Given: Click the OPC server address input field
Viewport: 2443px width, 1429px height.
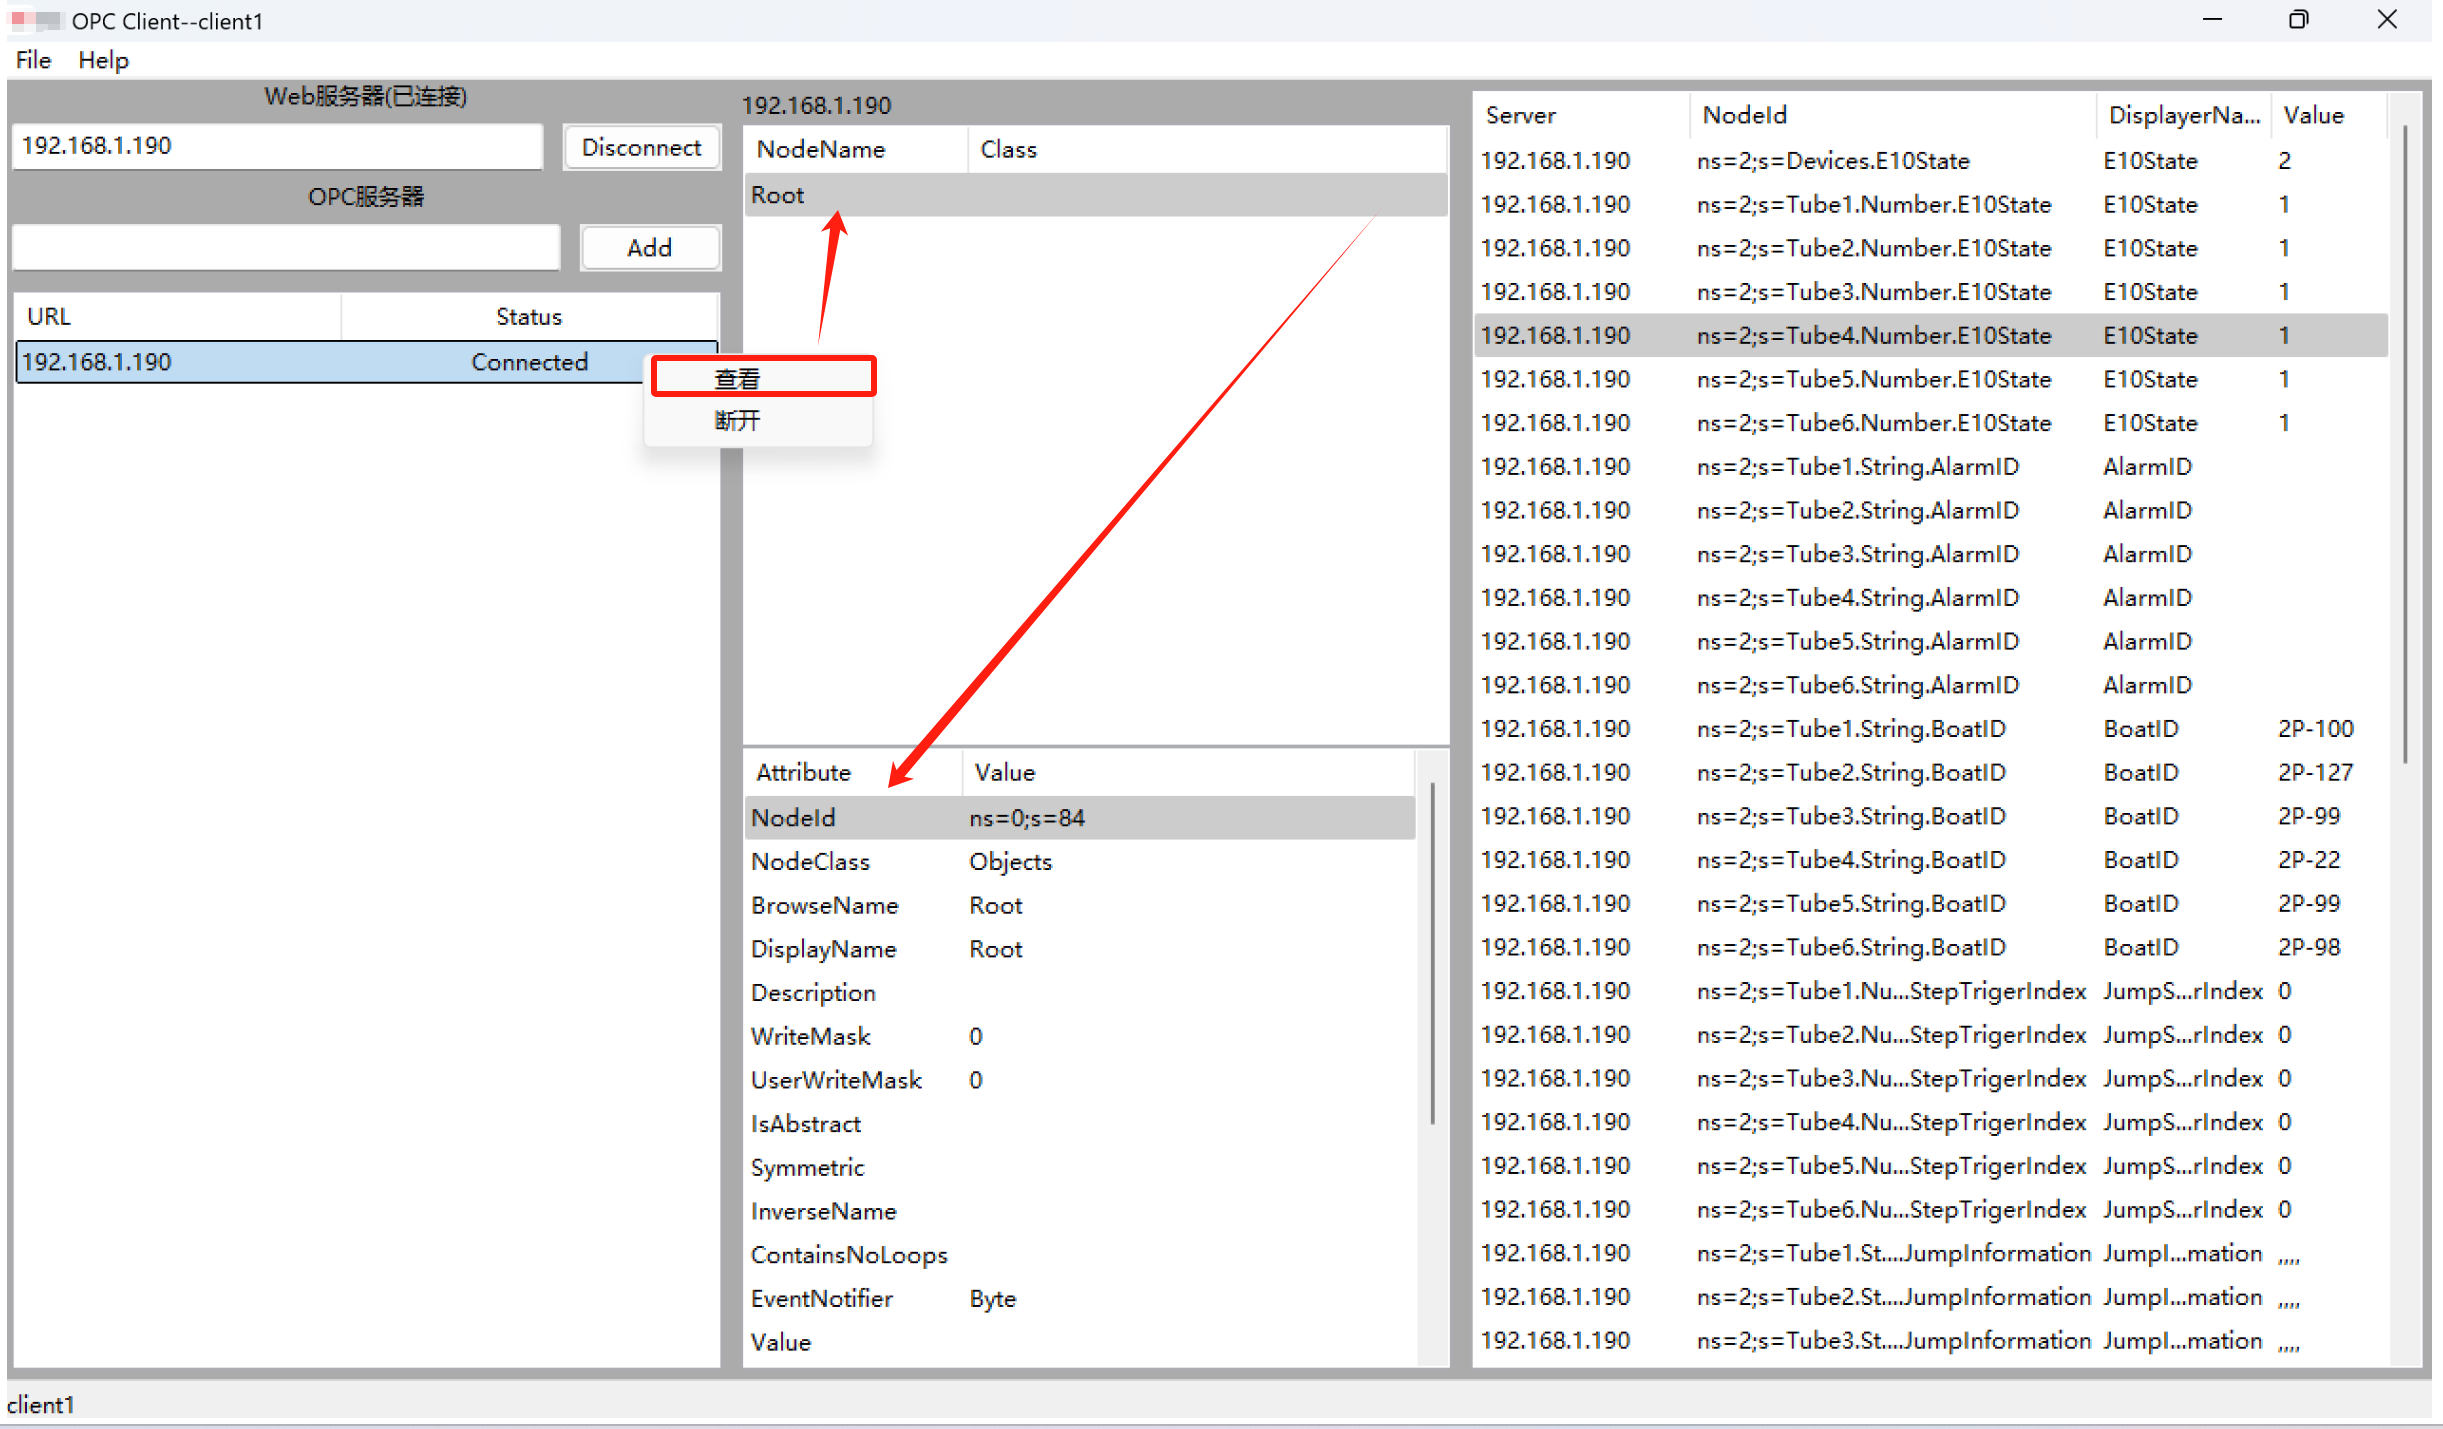Looking at the screenshot, I should coord(286,248).
